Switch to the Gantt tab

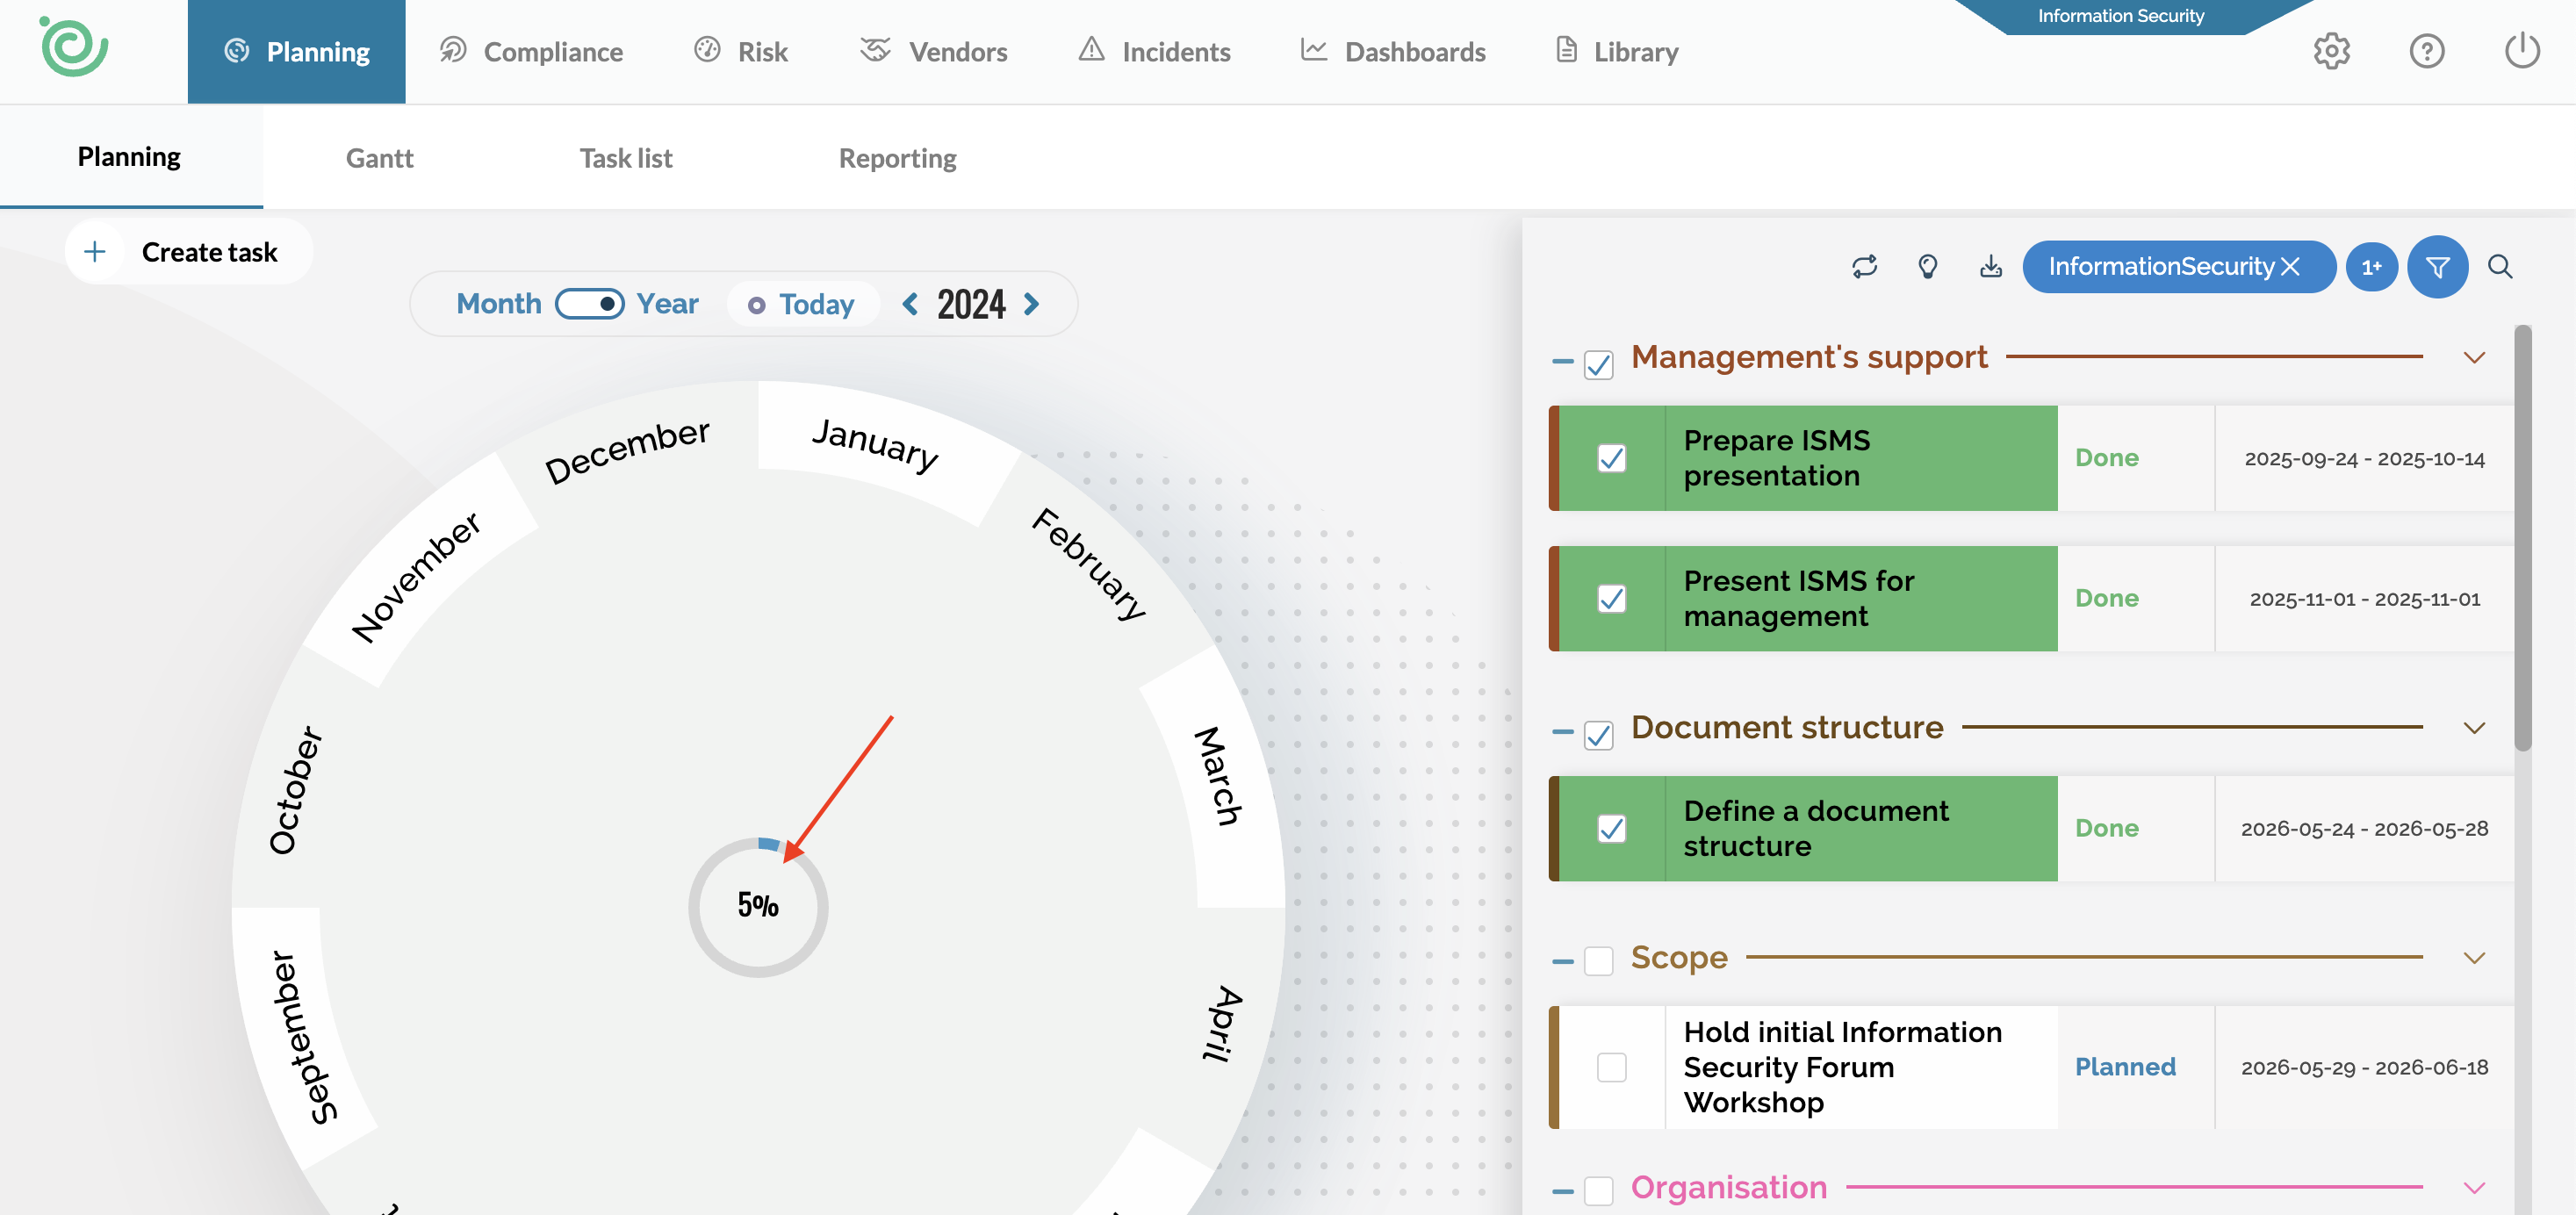[379, 158]
